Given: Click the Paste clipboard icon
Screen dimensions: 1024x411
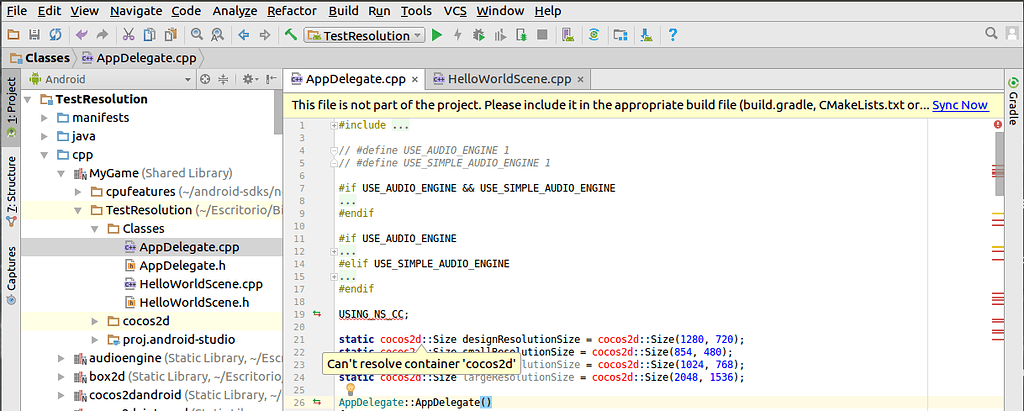Looking at the screenshot, I should click(170, 35).
